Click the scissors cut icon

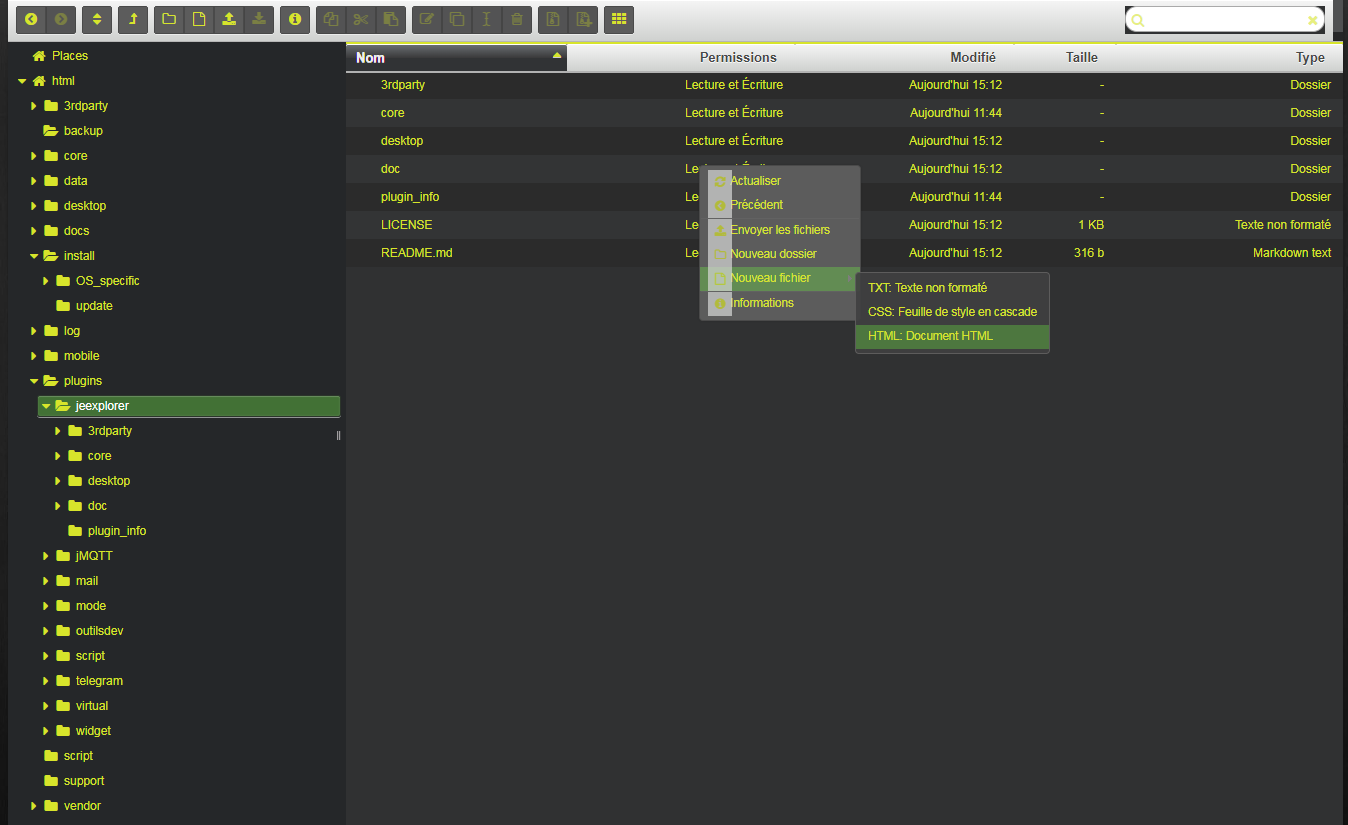point(361,19)
